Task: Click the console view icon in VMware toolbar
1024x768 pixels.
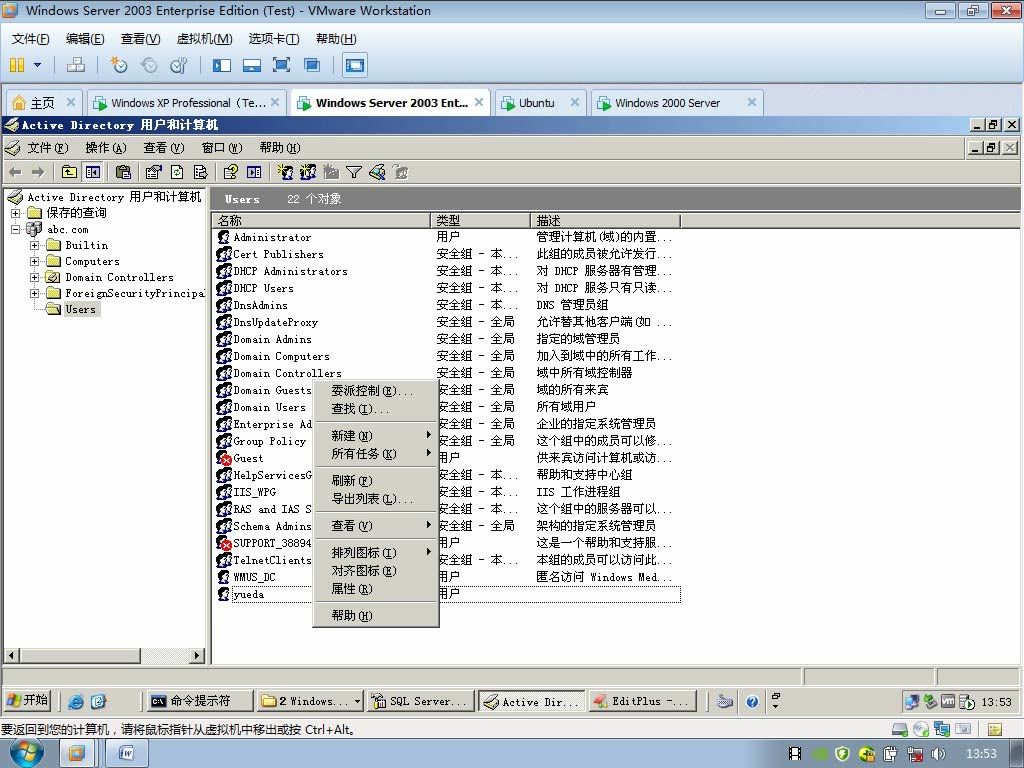Action: click(355, 65)
